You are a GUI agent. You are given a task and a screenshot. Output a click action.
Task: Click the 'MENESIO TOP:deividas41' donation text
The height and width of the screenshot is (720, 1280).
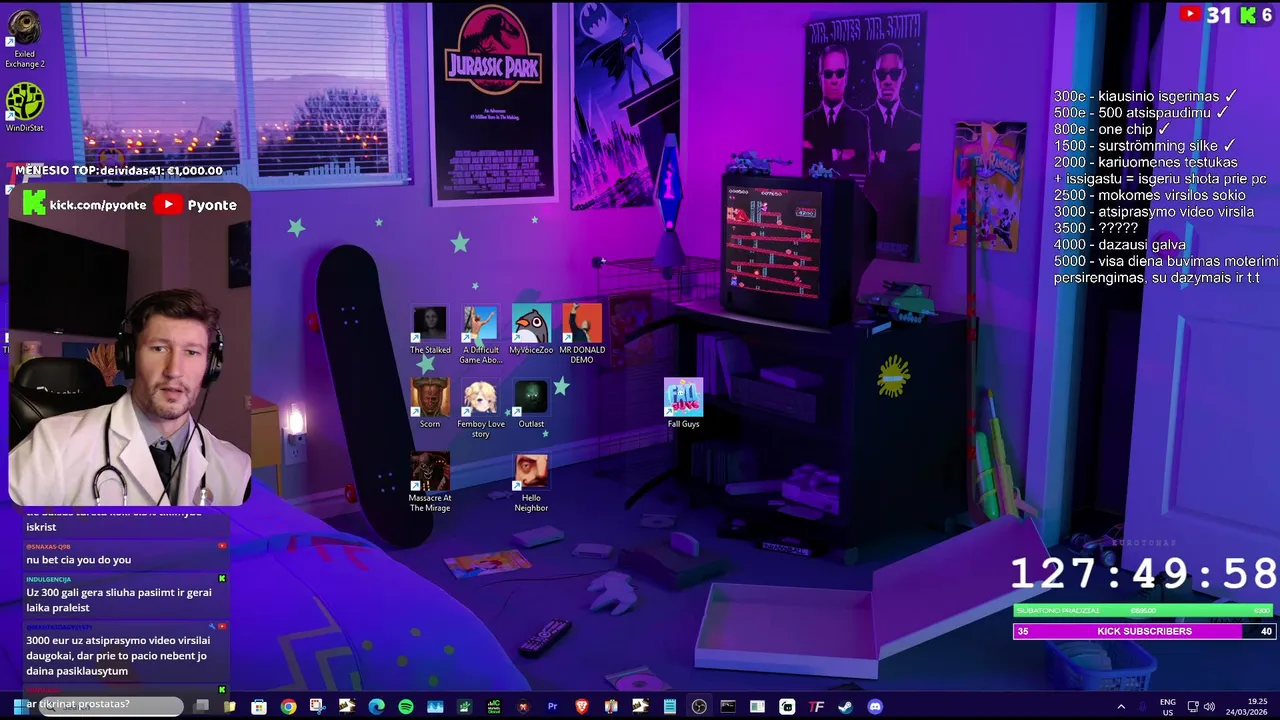click(119, 171)
